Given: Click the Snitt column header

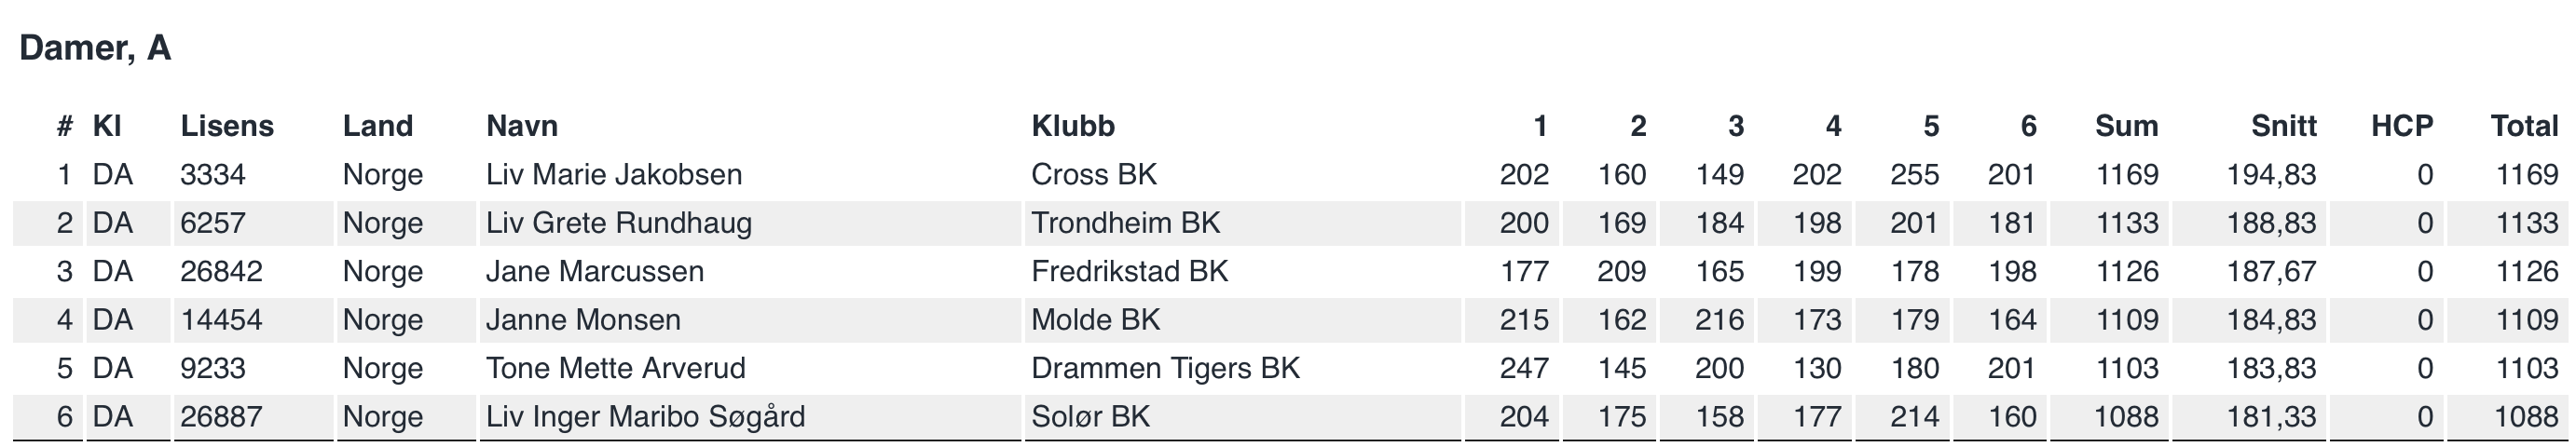Looking at the screenshot, I should (2283, 126).
